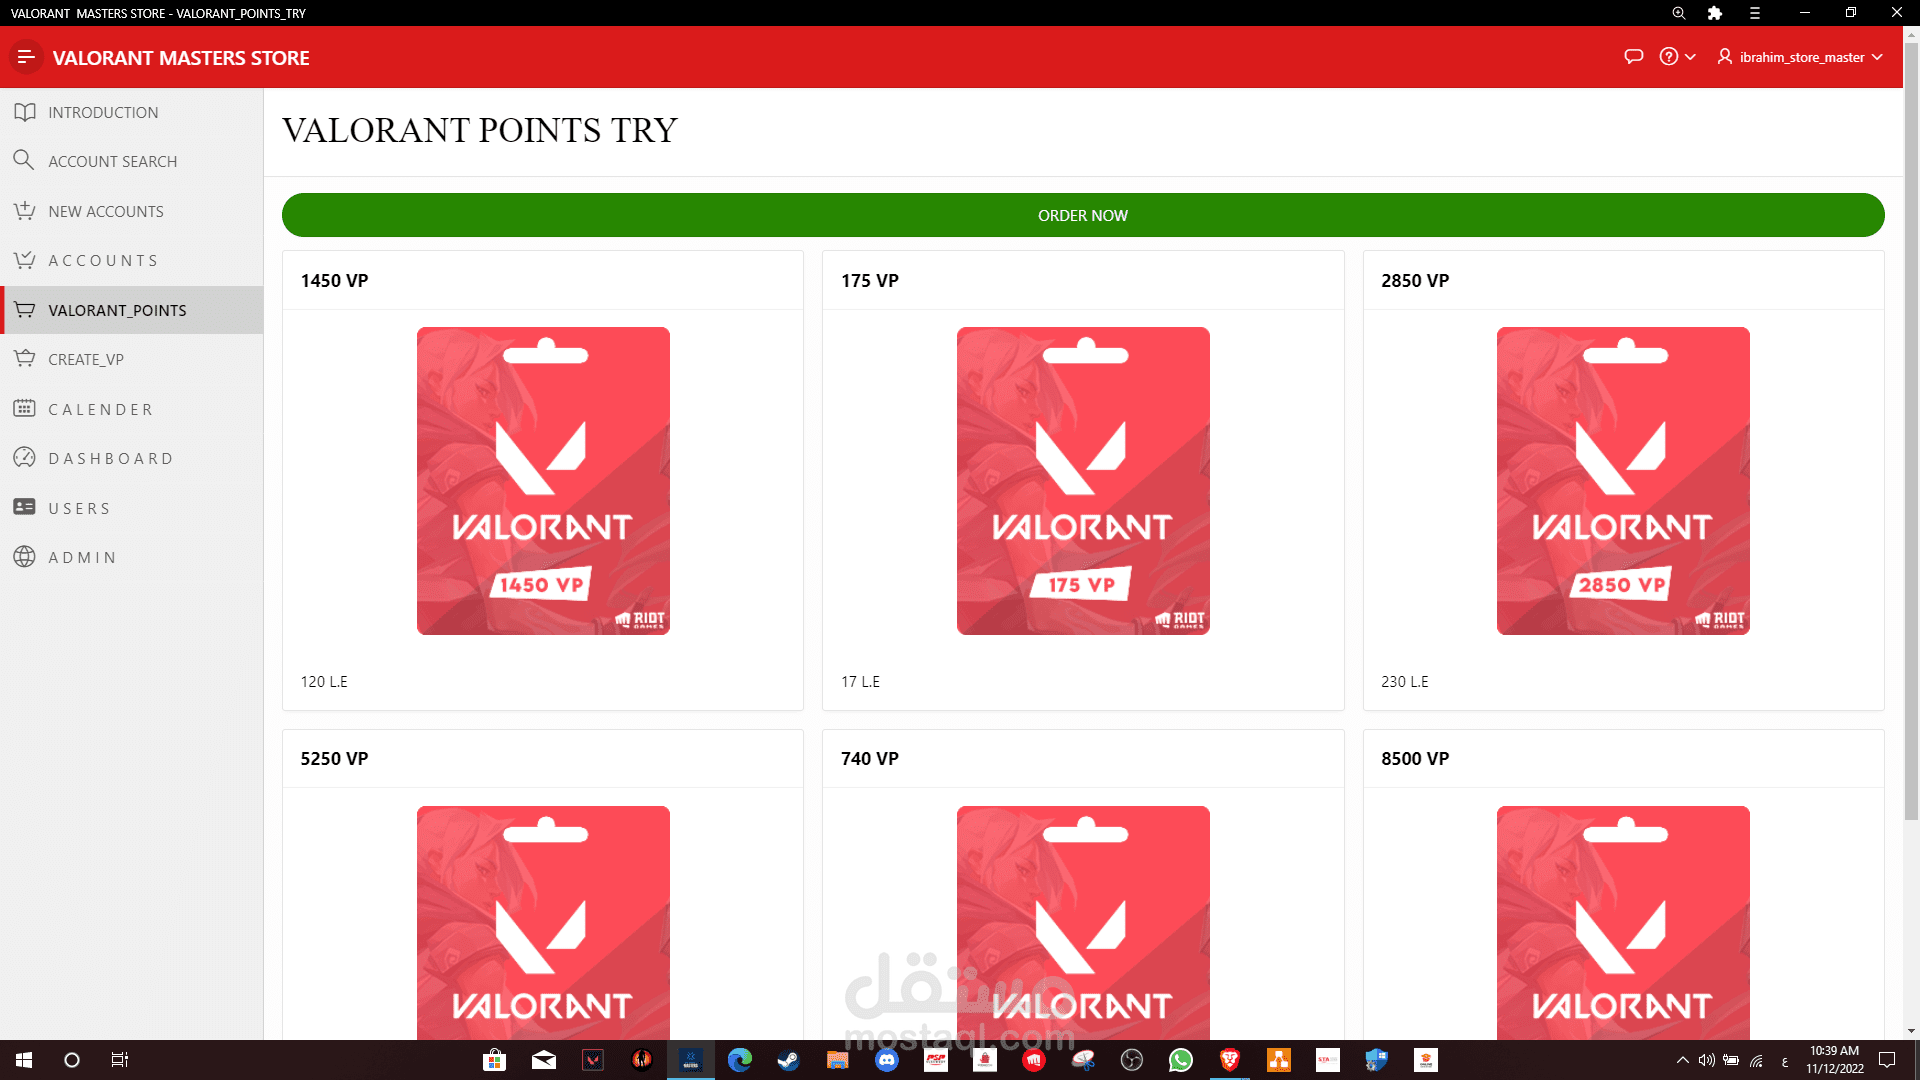1920x1080 pixels.
Task: Click the 2850 VP card image
Action: click(x=1623, y=481)
